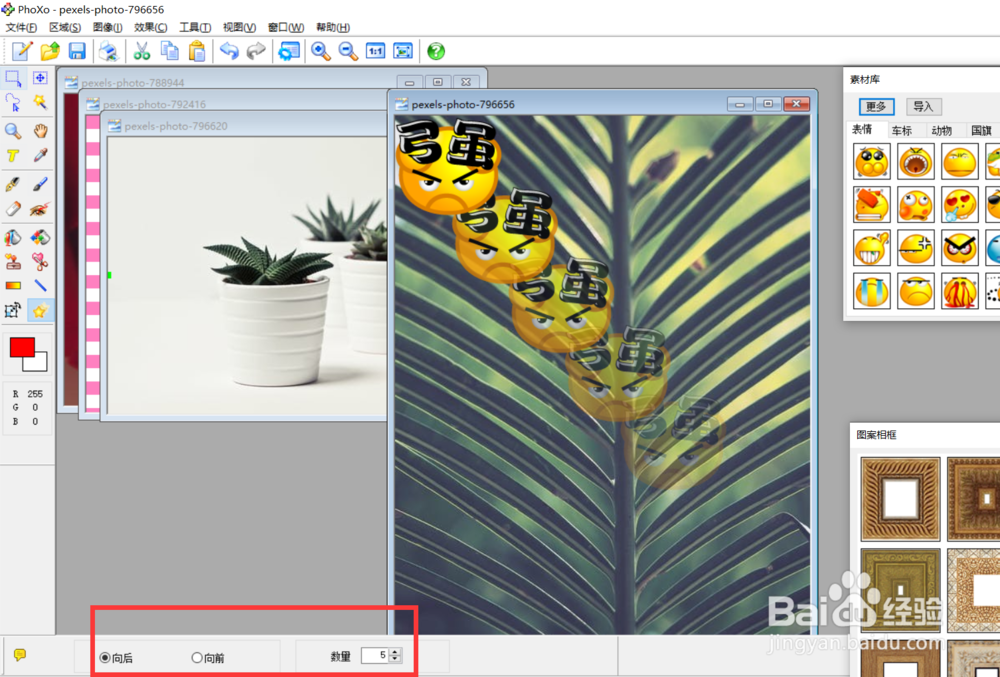Click the gray Redo arrow icon
The width and height of the screenshot is (1000, 677).
point(256,51)
